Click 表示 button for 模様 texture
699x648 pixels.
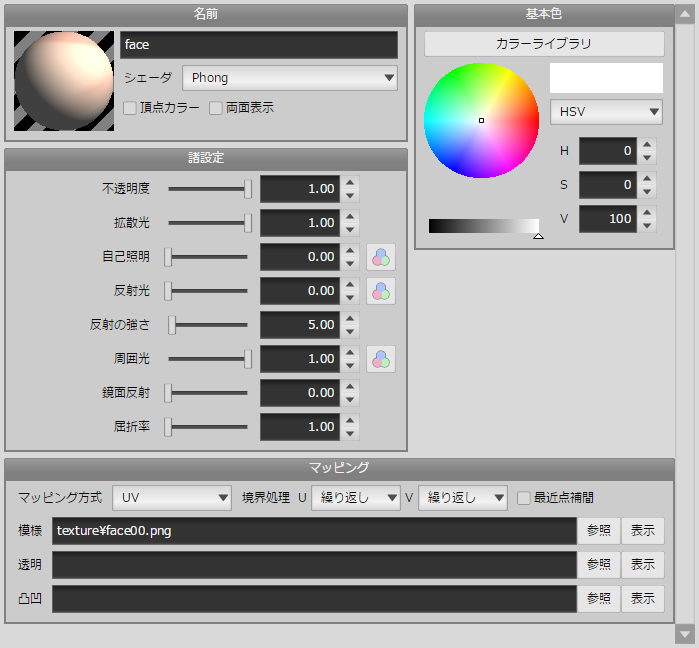(643, 531)
